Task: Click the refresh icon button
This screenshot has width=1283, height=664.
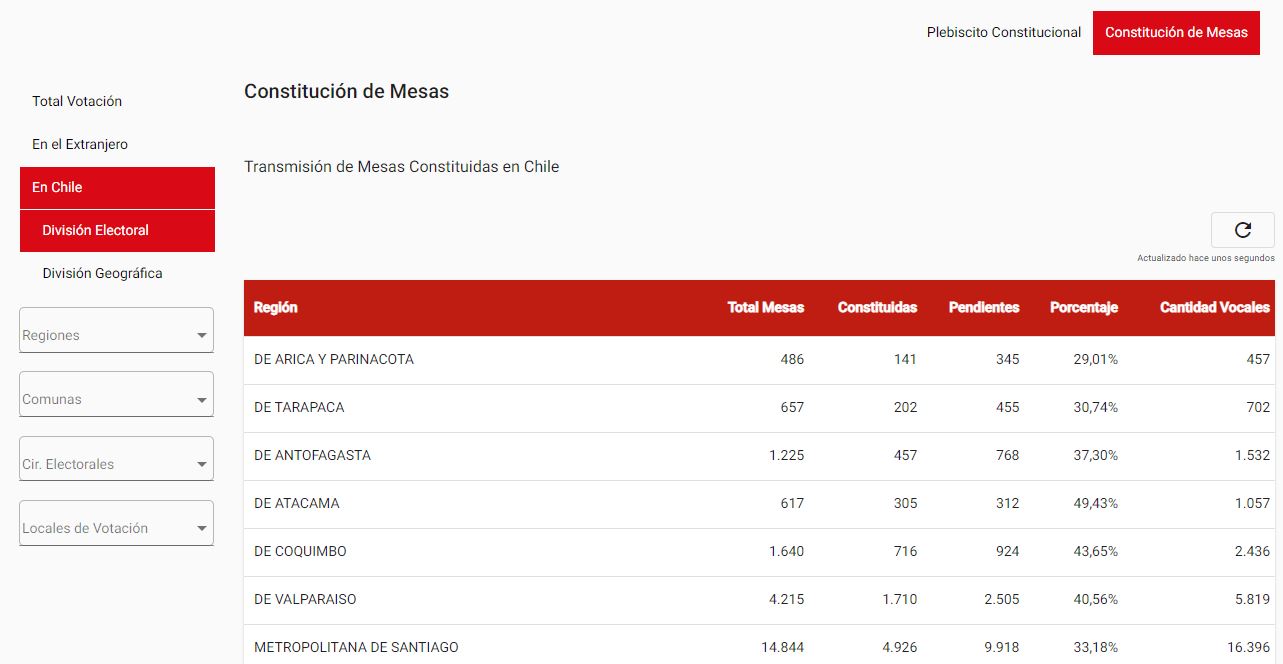Action: pos(1242,230)
